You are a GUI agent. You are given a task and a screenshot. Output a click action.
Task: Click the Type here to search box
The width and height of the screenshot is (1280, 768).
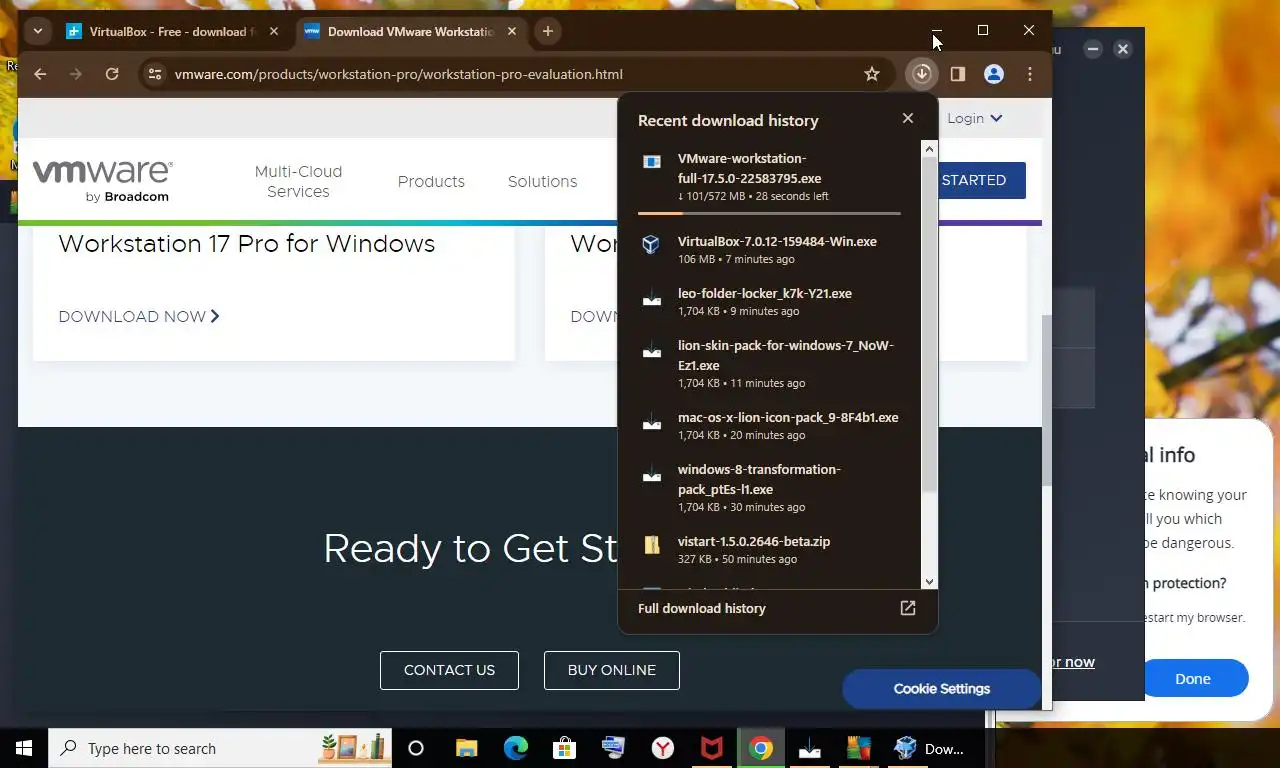220,748
